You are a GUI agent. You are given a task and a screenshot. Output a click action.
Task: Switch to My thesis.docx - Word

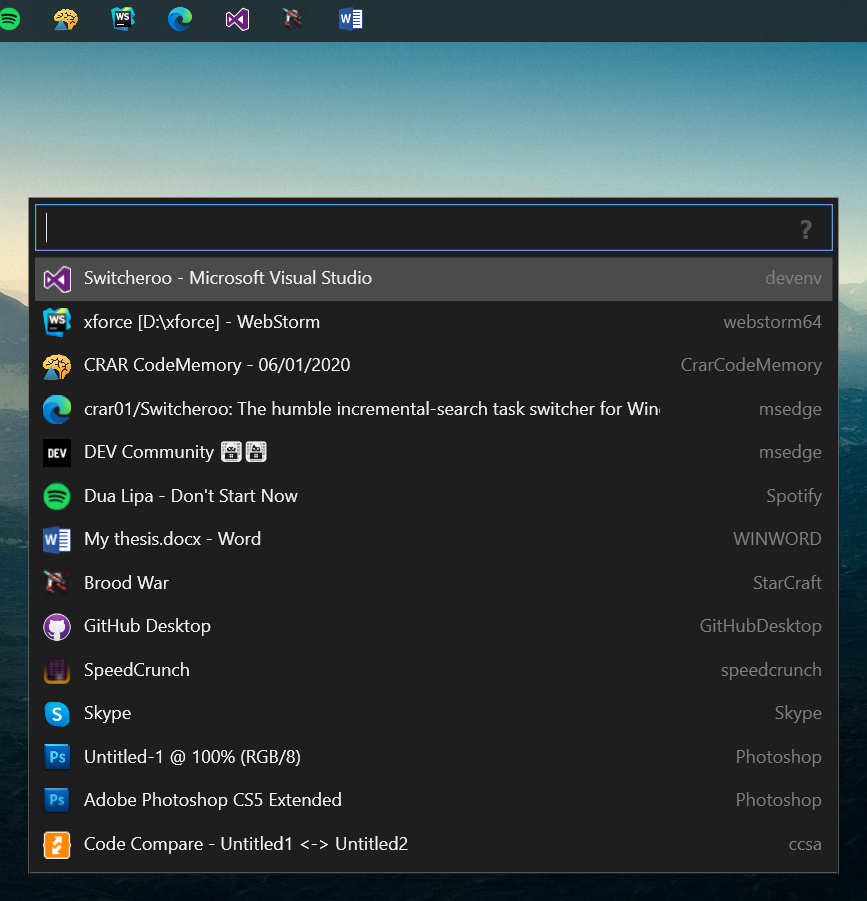434,540
